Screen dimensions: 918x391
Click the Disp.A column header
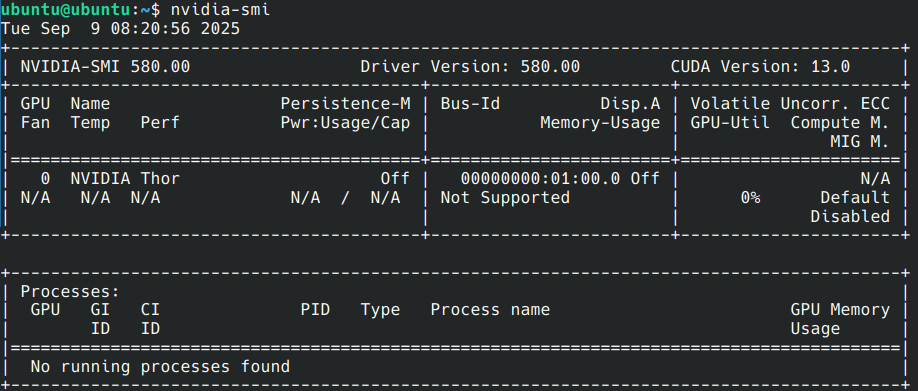point(631,104)
